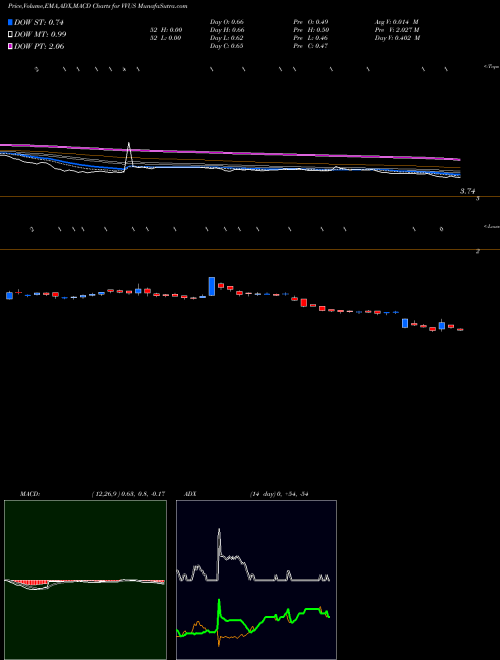This screenshot has width=500, height=660.
Task: Select the 'DOW MT: 0.99' label
Action: (x=40, y=35)
